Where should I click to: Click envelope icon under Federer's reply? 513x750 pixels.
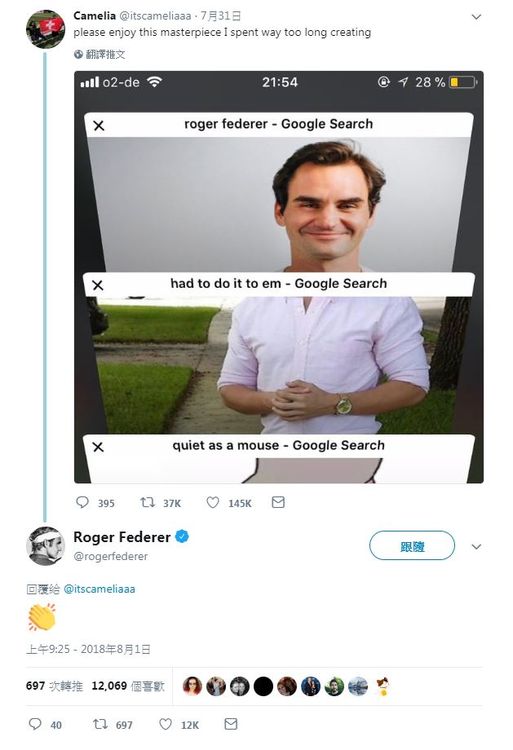point(231,724)
